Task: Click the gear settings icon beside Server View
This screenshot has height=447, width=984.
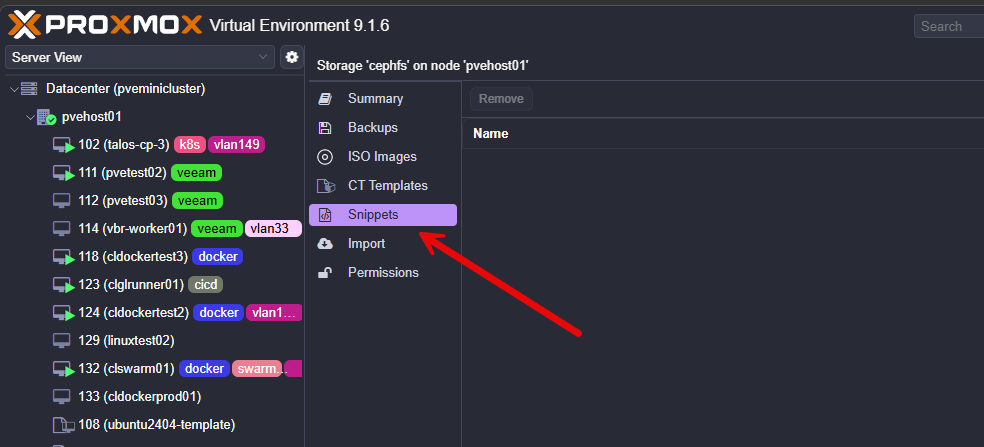Action: click(292, 58)
